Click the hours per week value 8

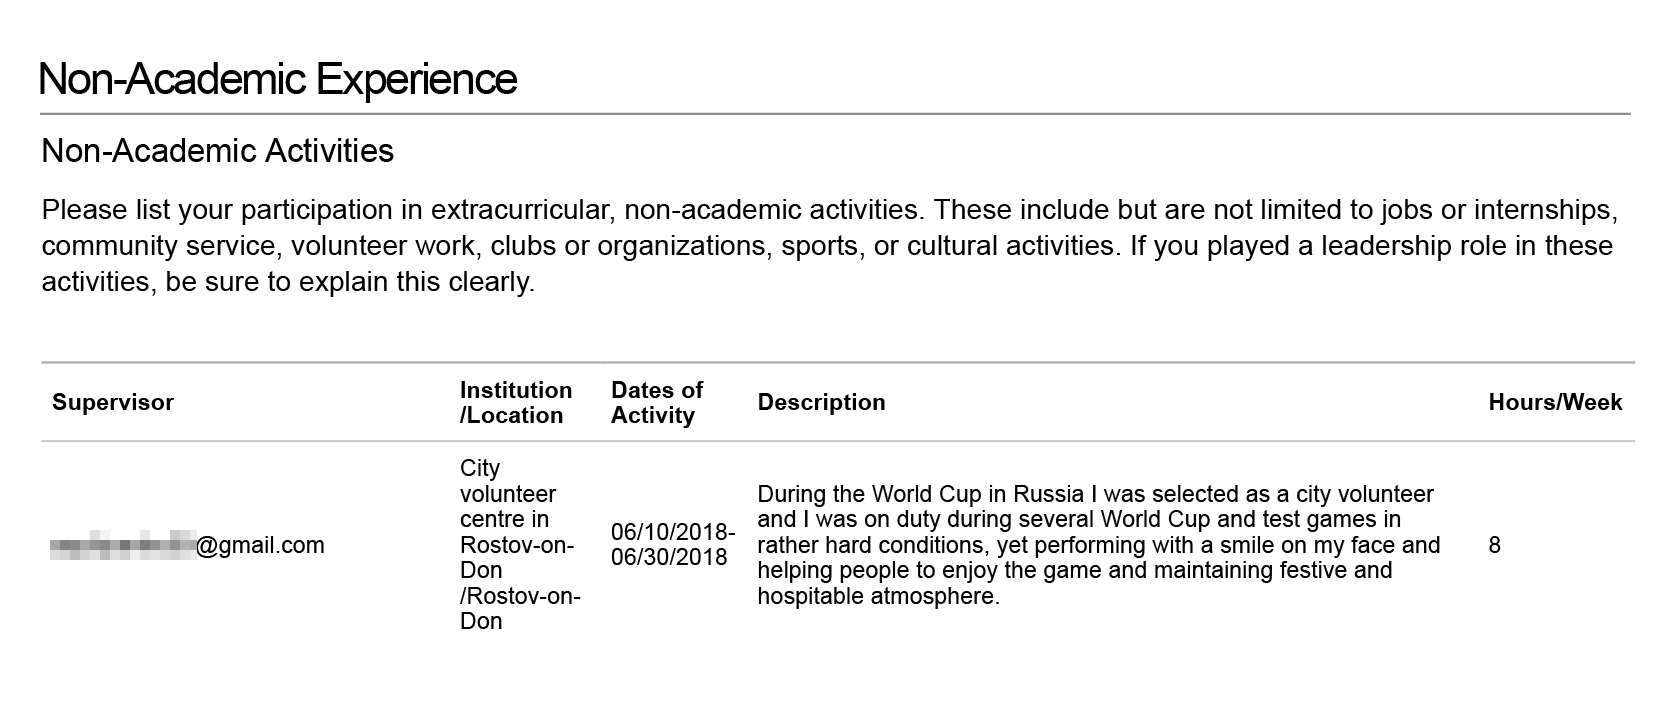1494,545
